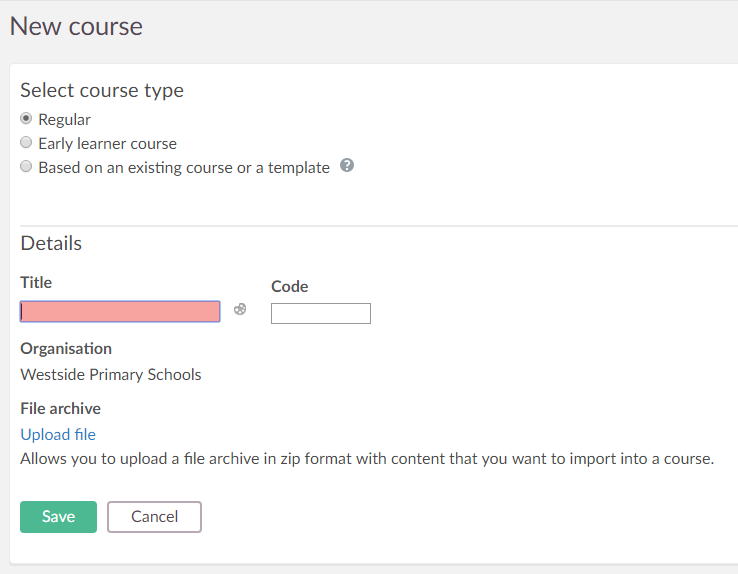738x574 pixels.
Task: Focus the Title input field
Action: click(120, 312)
